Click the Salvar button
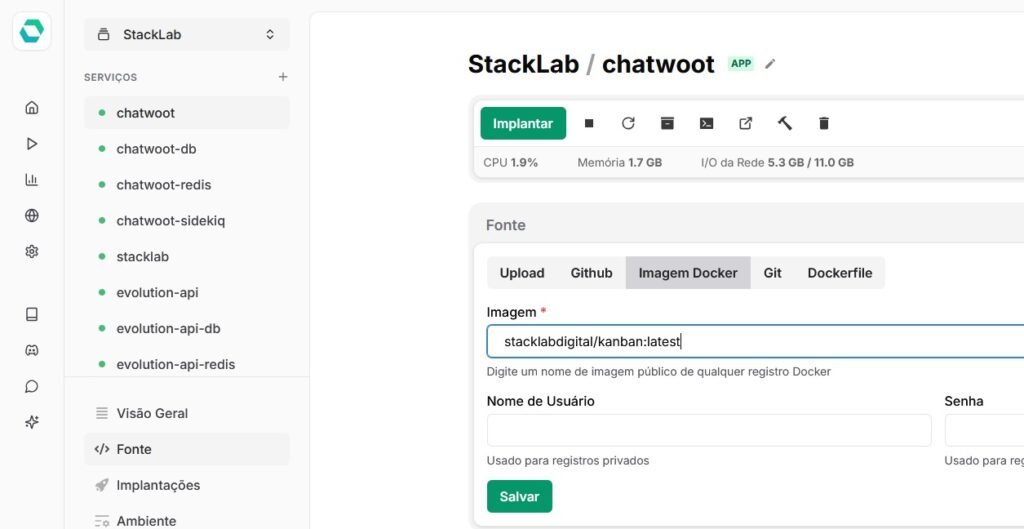 coord(519,496)
